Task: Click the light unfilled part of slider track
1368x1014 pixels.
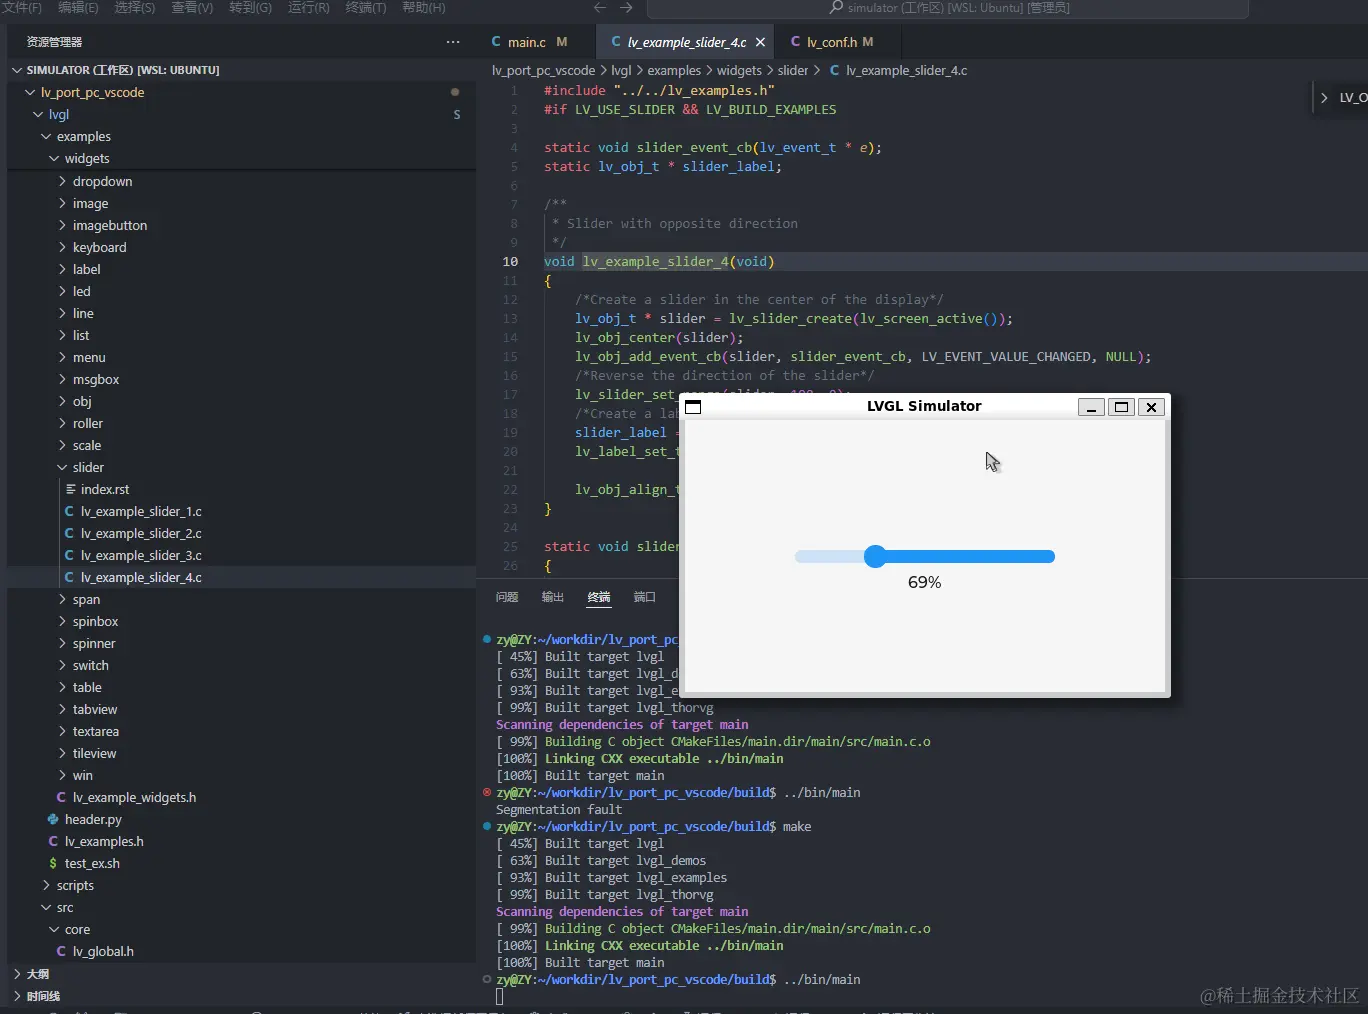Action: [x=829, y=557]
